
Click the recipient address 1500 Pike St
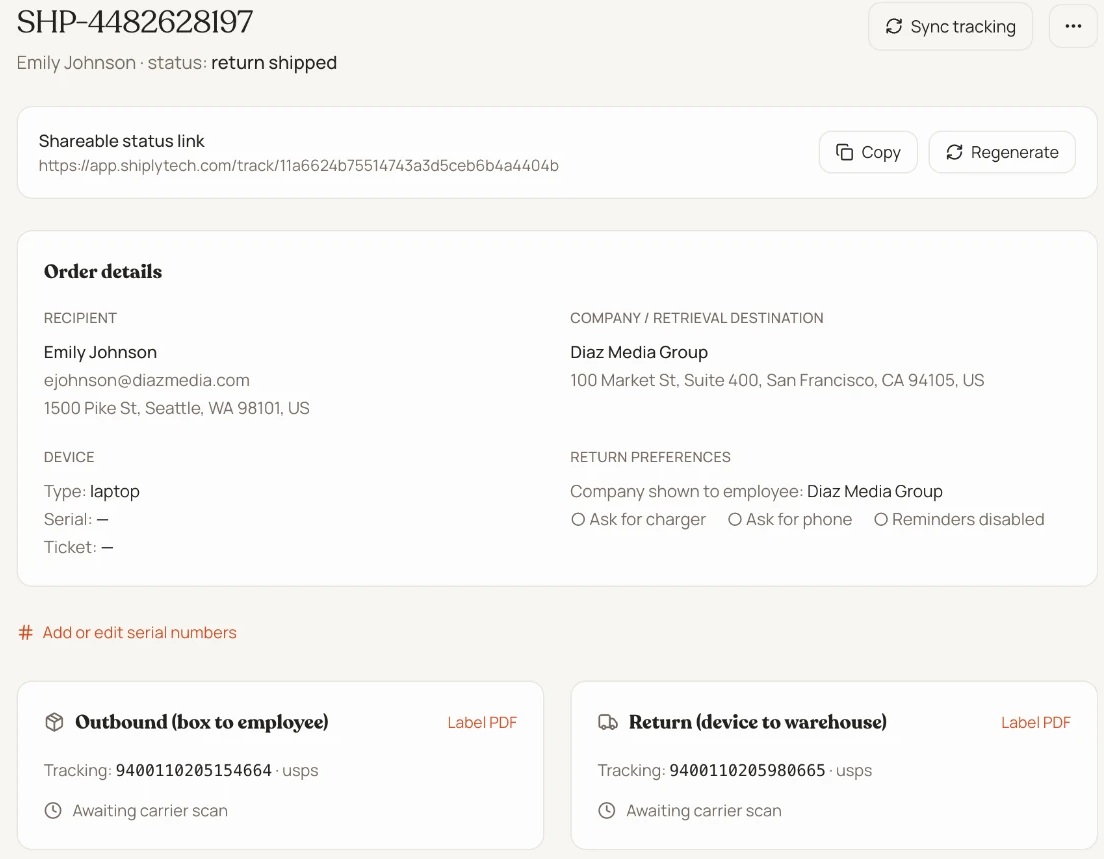point(177,408)
